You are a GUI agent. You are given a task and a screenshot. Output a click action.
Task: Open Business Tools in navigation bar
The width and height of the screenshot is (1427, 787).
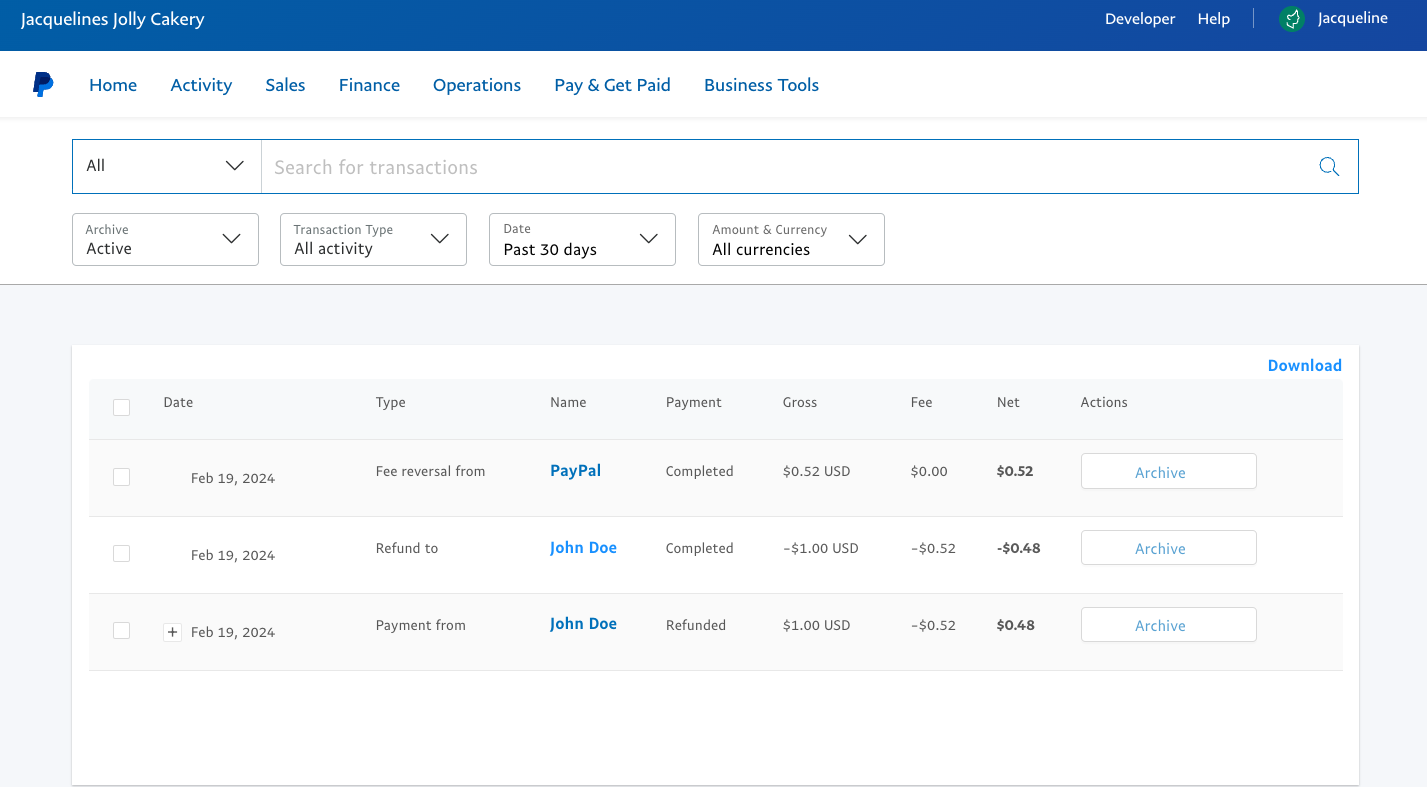(761, 85)
